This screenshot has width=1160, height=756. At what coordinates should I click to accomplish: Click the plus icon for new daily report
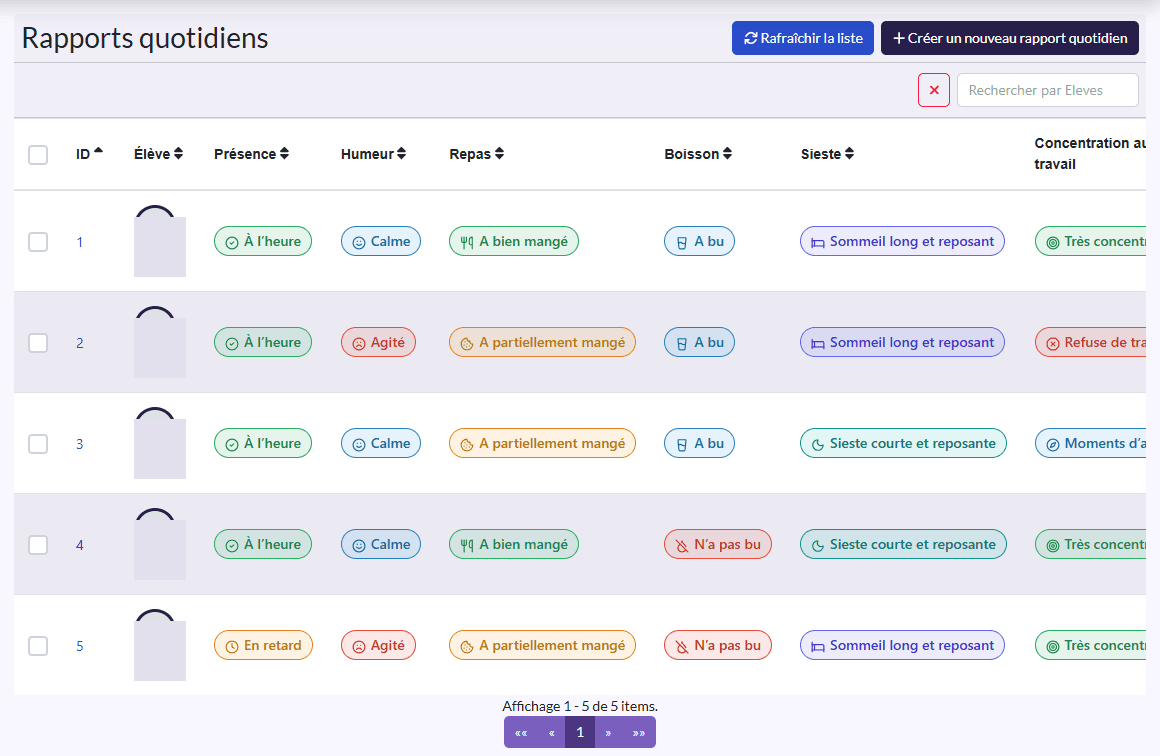pos(899,38)
